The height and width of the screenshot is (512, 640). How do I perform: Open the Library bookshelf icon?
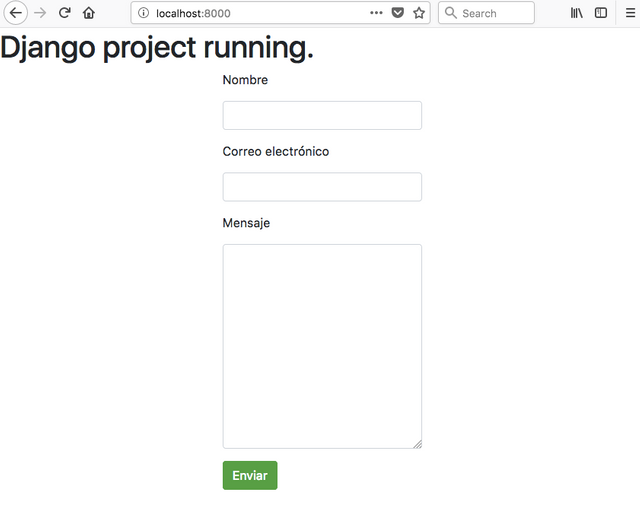coord(576,13)
